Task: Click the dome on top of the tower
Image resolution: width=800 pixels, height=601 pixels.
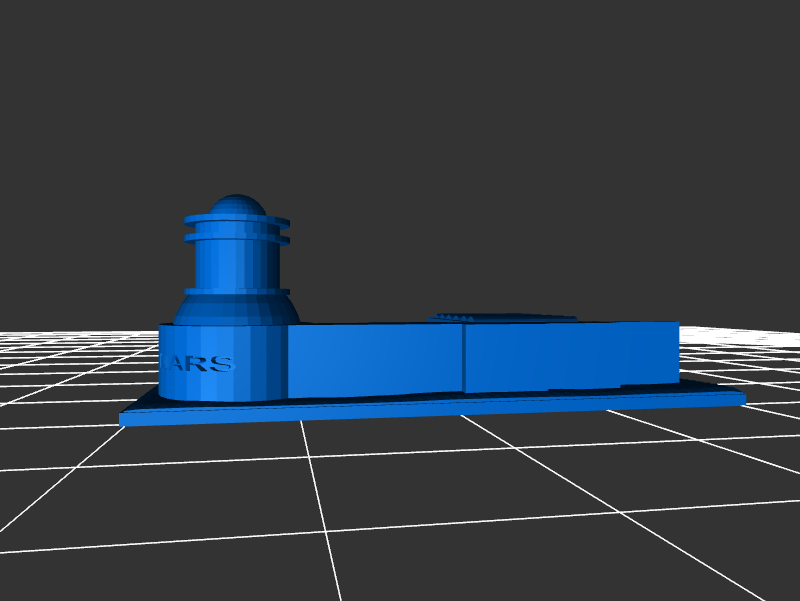Action: pyautogui.click(x=237, y=205)
